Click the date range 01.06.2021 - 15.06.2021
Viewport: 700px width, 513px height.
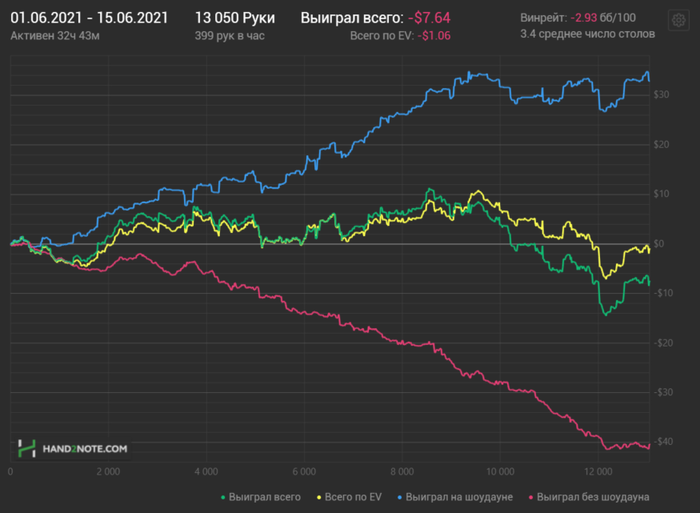pos(89,18)
